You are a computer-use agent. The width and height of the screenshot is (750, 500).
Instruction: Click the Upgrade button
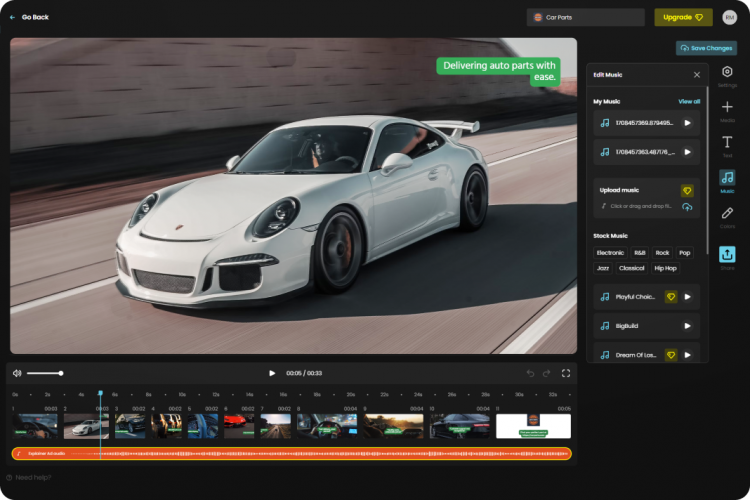(683, 17)
